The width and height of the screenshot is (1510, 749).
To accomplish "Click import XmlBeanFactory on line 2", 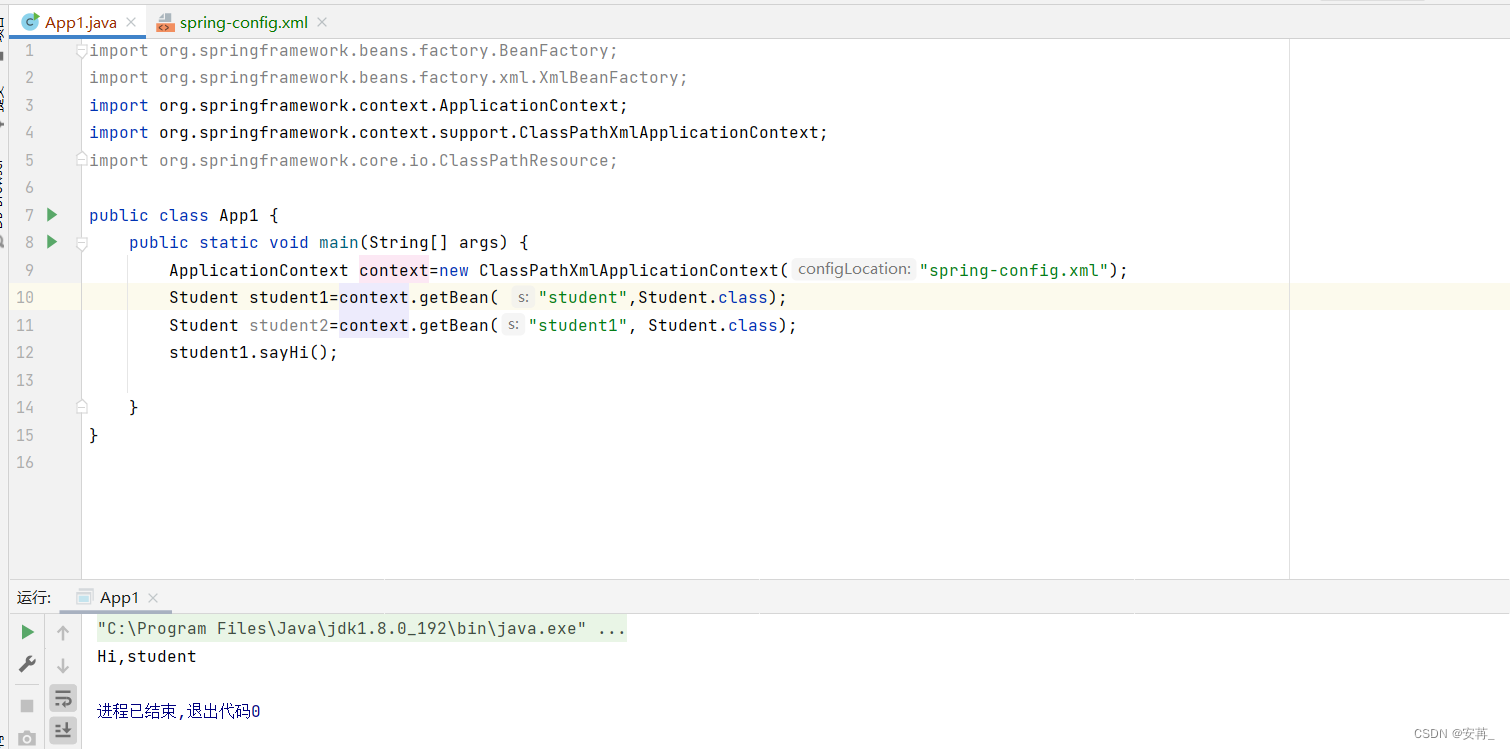I will (389, 78).
